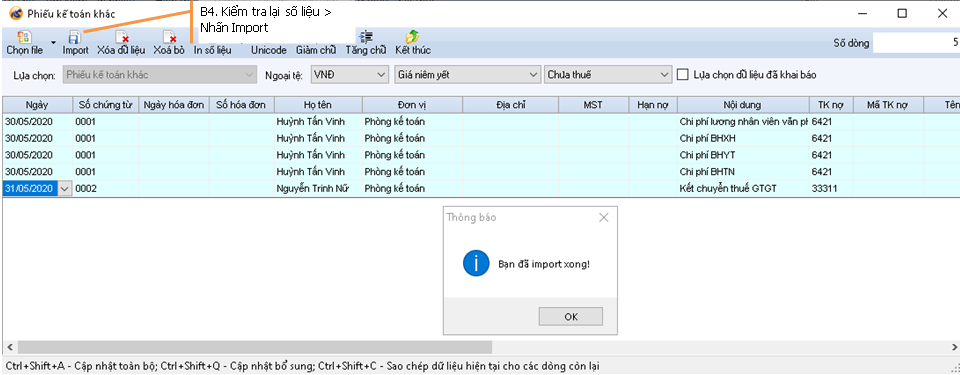Click the Mã TK nợ column header
The image size is (960, 375).
888,105
